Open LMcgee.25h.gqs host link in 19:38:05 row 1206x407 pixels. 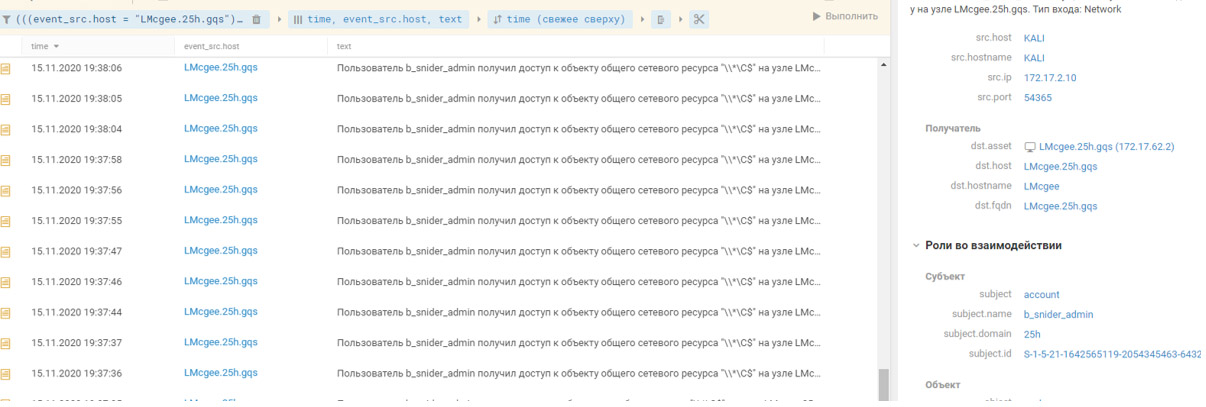[x=221, y=98]
